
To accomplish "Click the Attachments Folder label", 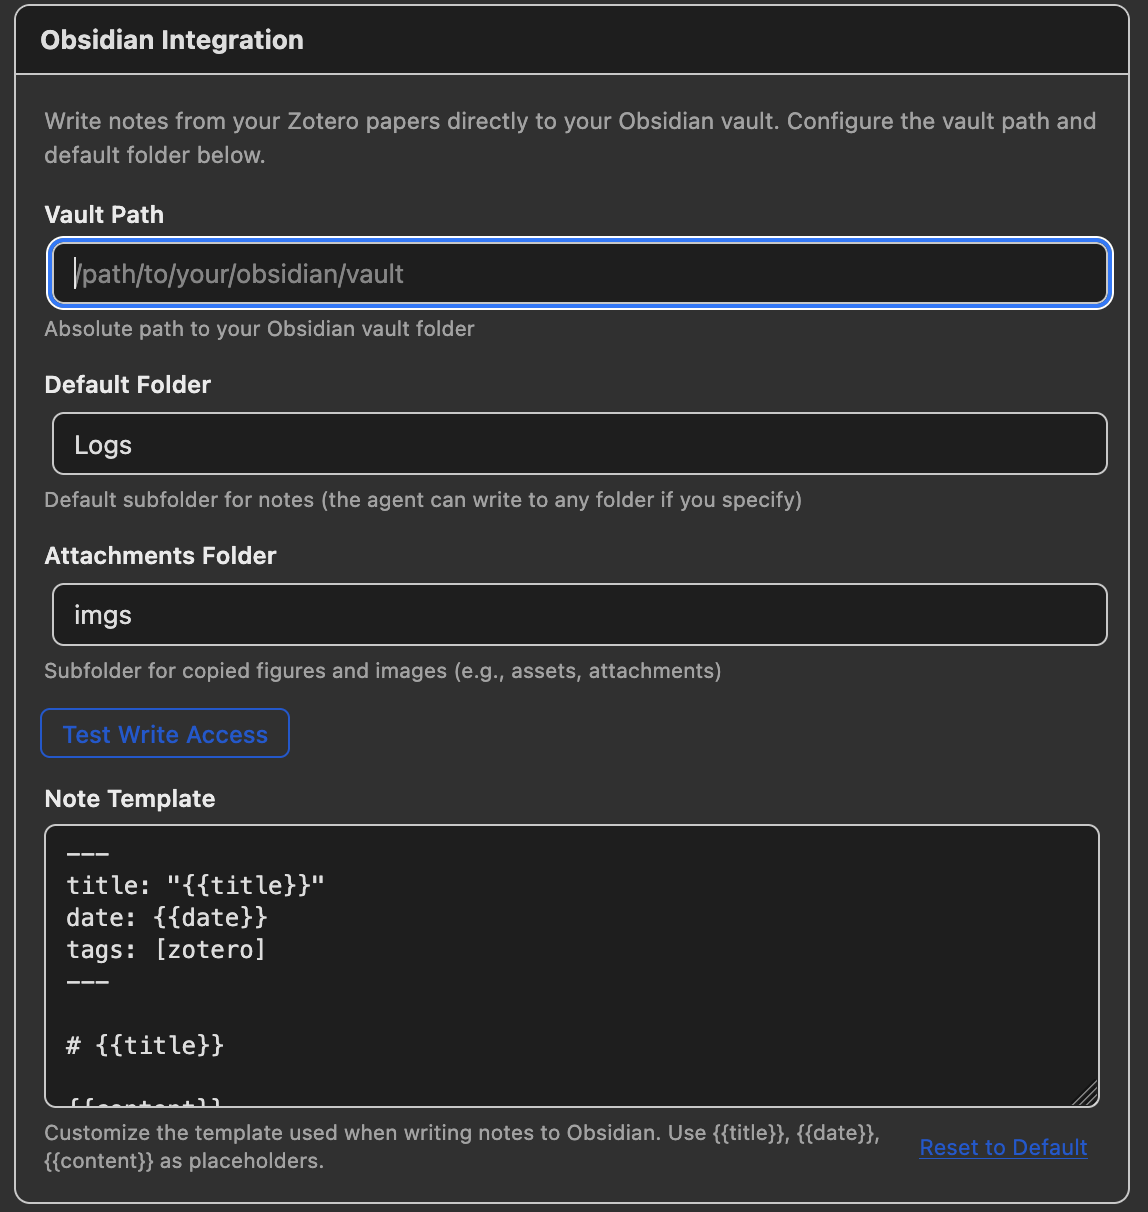I will 160,555.
